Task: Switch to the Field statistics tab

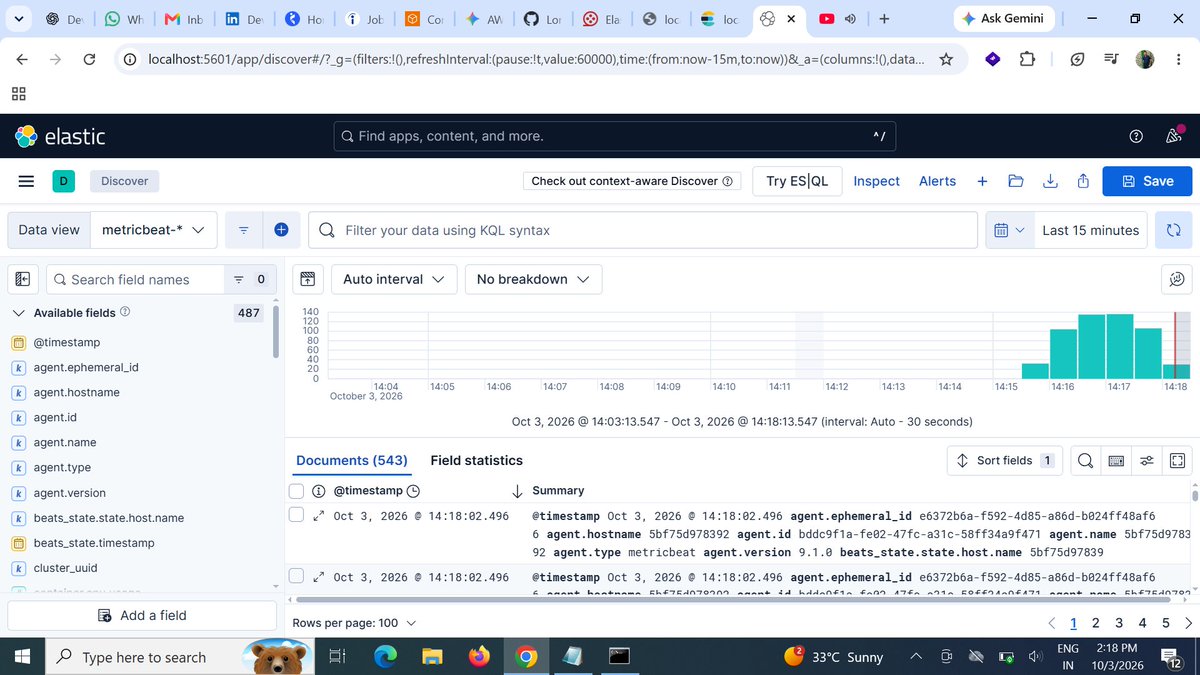Action: tap(476, 460)
